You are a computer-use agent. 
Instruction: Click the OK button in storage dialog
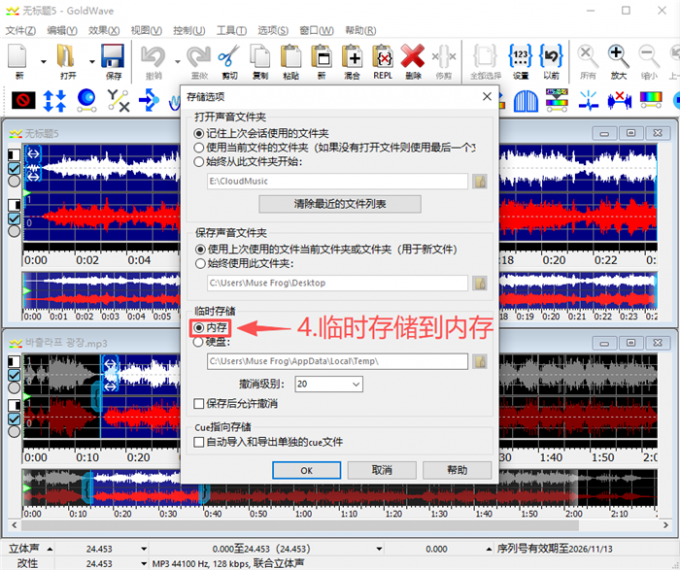(x=306, y=470)
